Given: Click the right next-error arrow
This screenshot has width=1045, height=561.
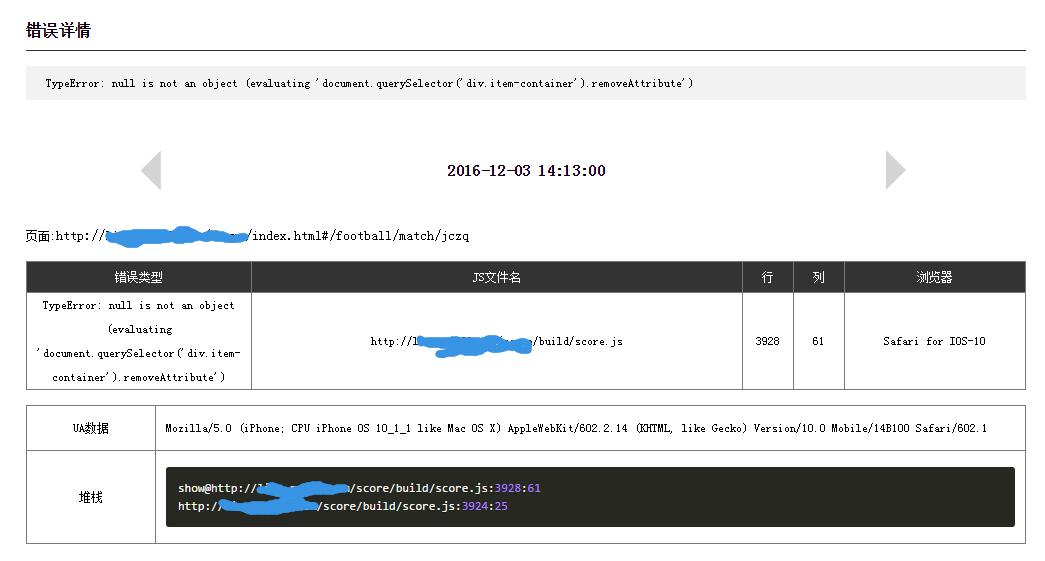Looking at the screenshot, I should (895, 170).
